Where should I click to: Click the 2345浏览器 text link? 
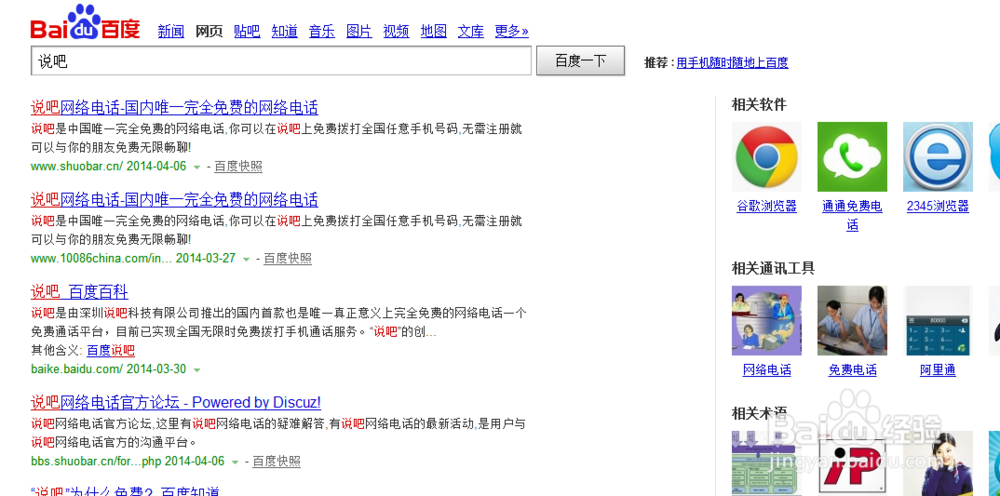[x=938, y=206]
